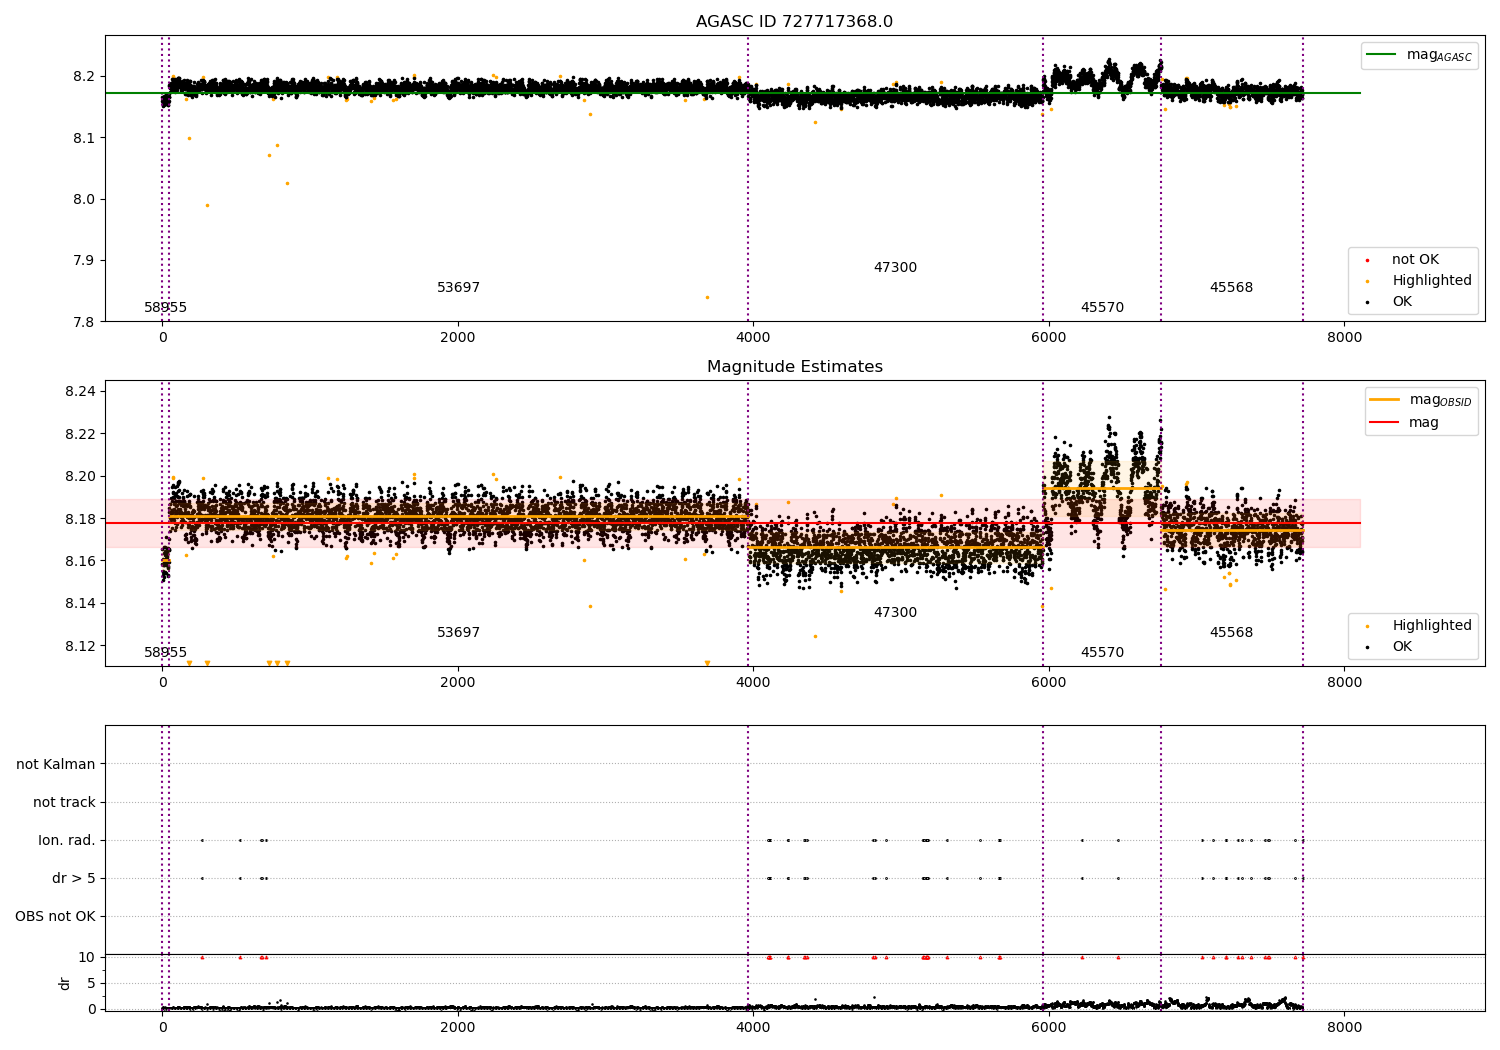
Task: Click y-axis tick 8.12 in middle panel
Action: [x=80, y=647]
